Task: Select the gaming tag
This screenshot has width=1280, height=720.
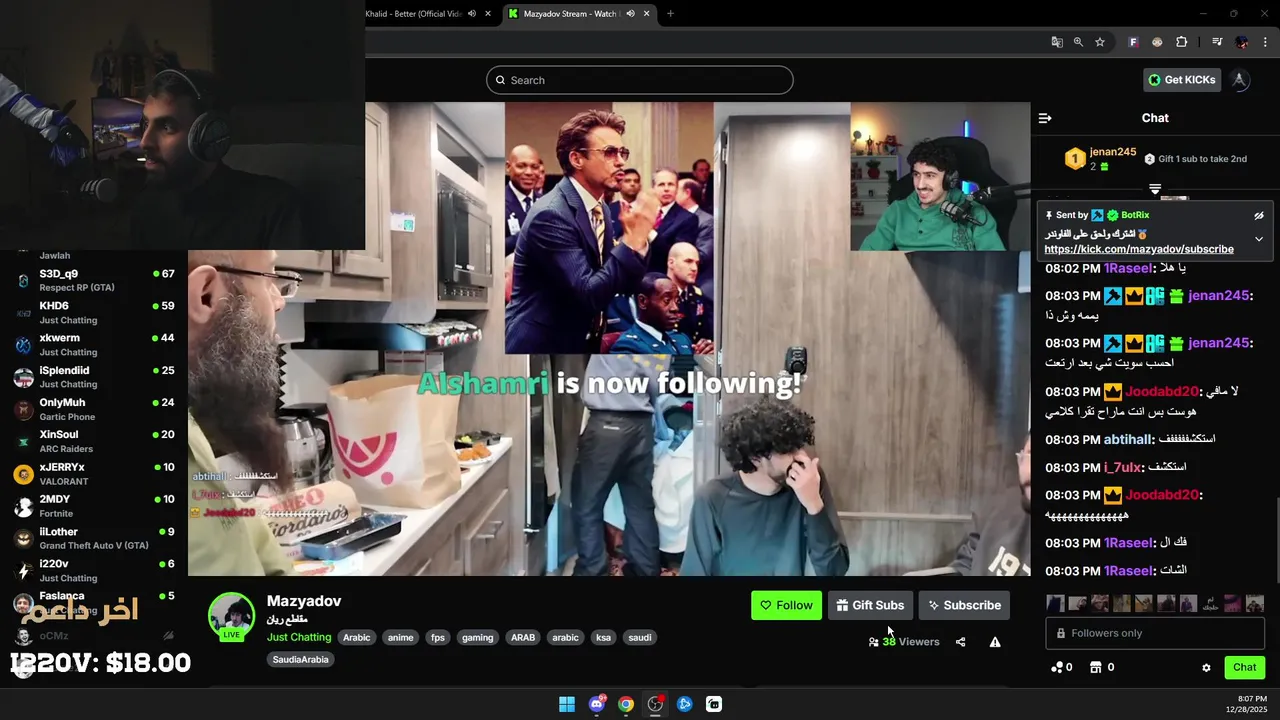Action: 477,637
